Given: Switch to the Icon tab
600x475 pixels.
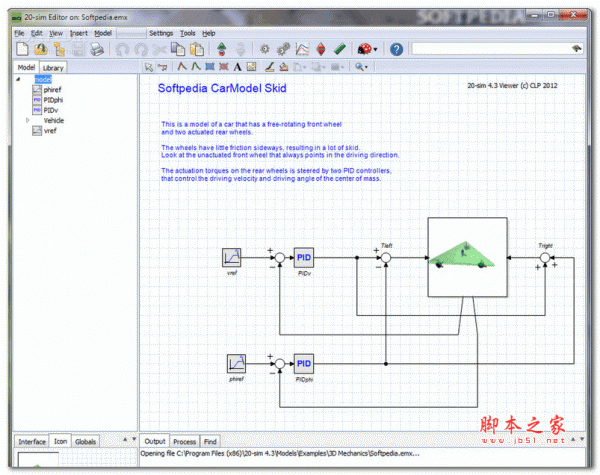Looking at the screenshot, I should click(x=60, y=441).
